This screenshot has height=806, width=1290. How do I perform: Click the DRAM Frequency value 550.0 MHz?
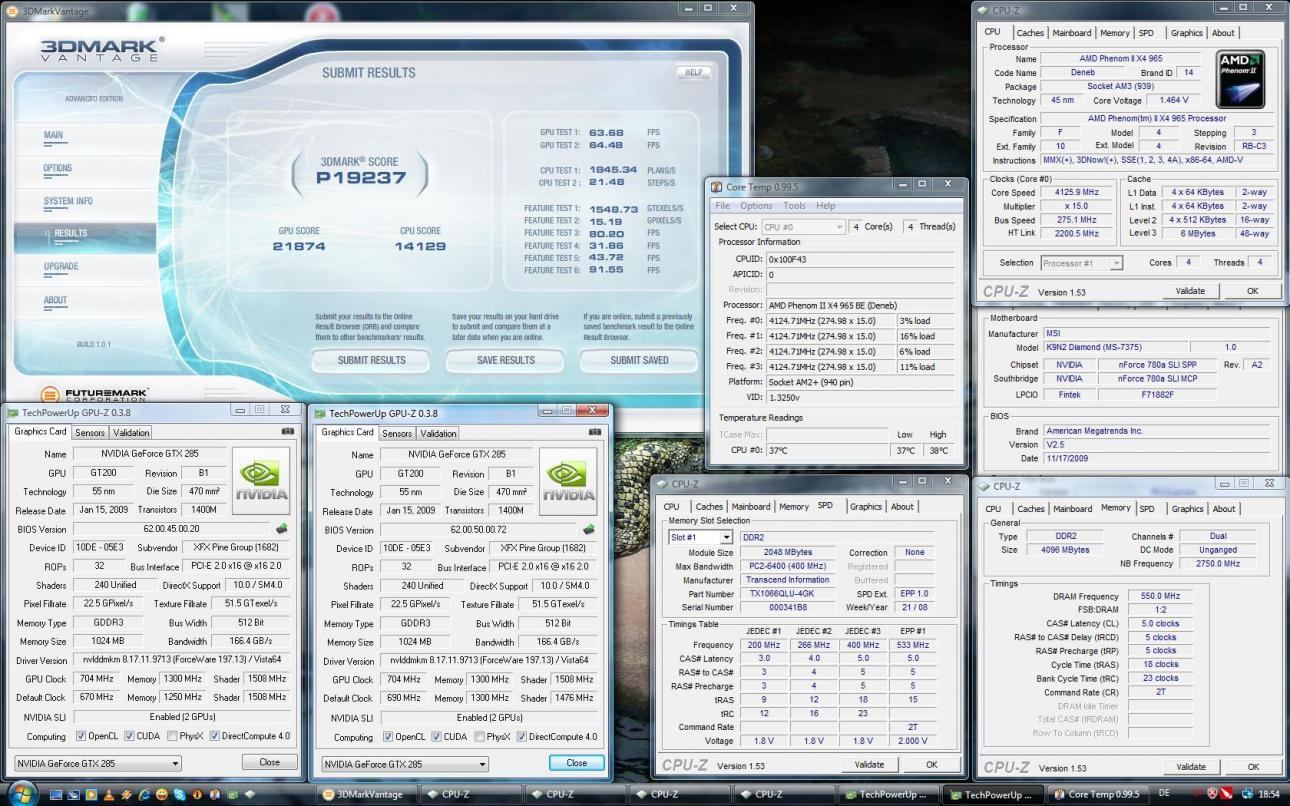coord(1159,596)
